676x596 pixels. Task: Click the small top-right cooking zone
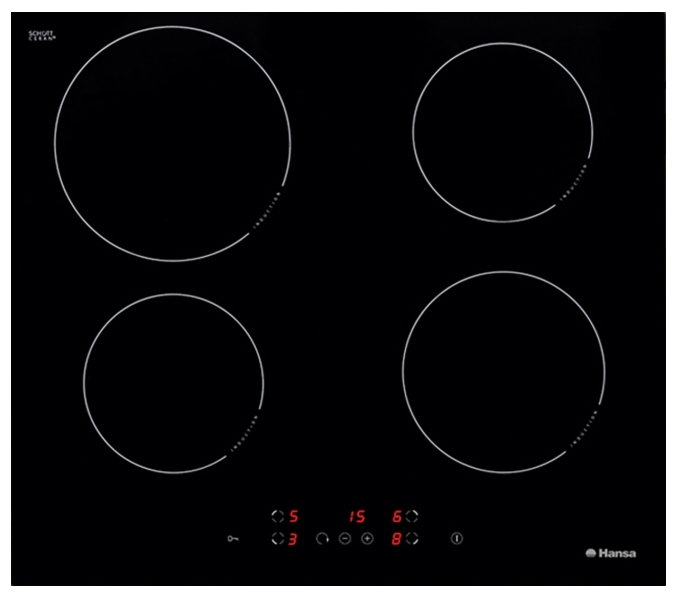[504, 131]
